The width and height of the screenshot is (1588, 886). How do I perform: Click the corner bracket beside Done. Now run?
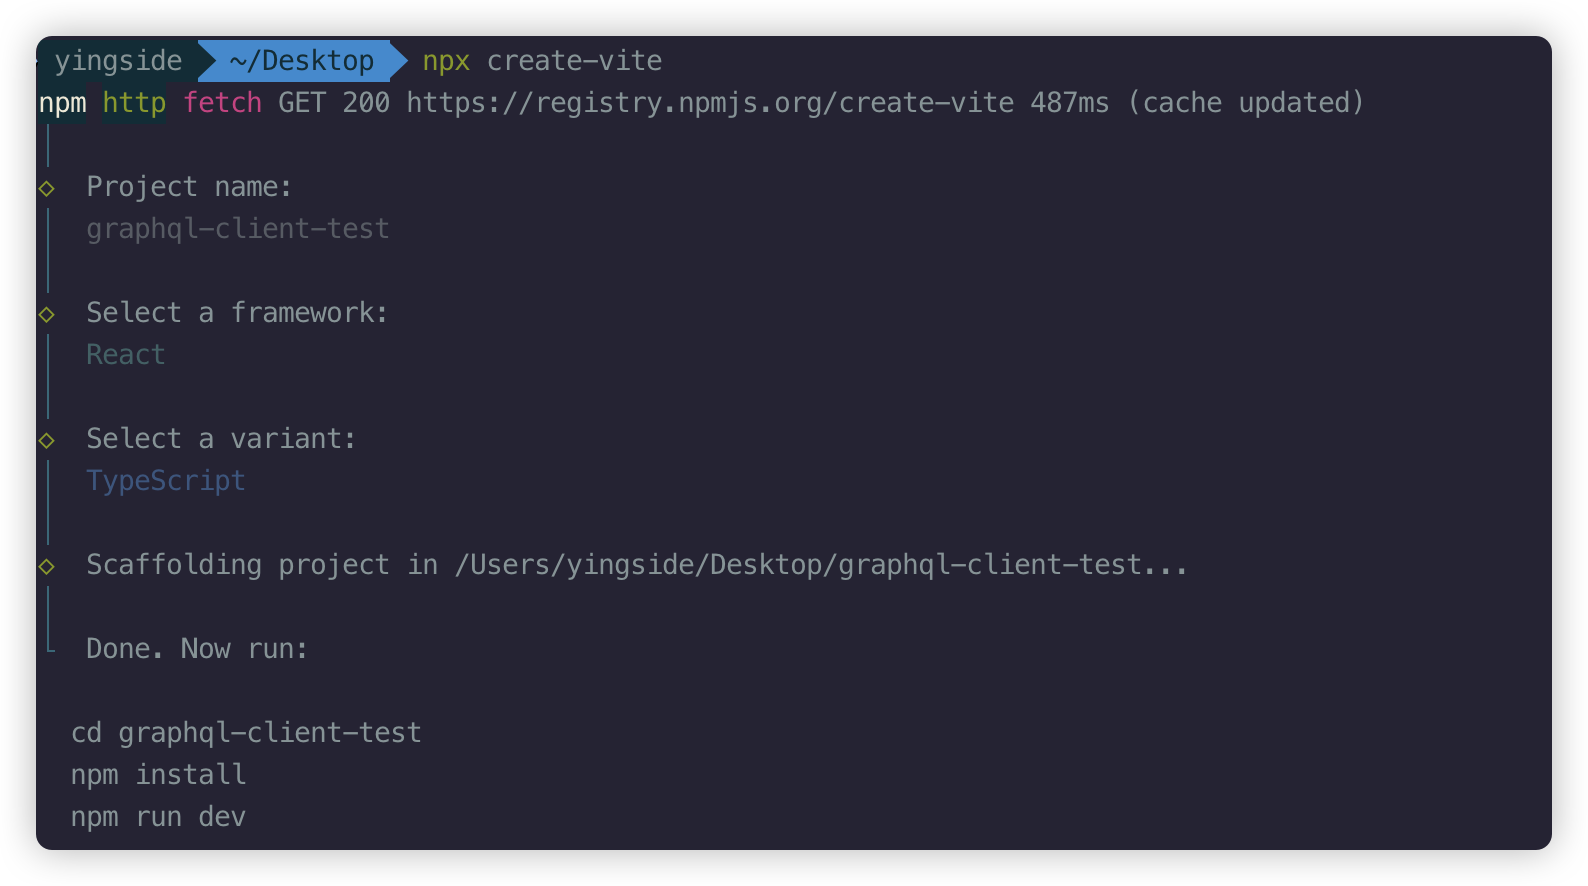50,646
